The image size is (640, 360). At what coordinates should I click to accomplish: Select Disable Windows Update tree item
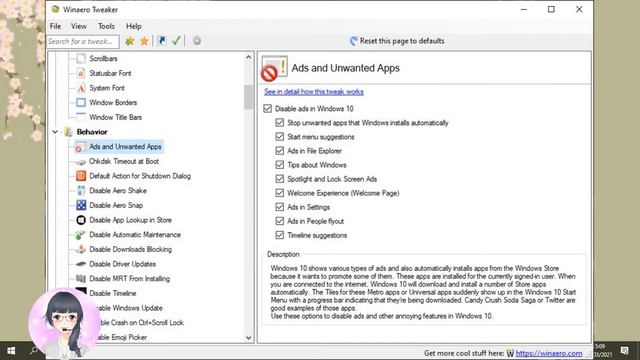129,308
